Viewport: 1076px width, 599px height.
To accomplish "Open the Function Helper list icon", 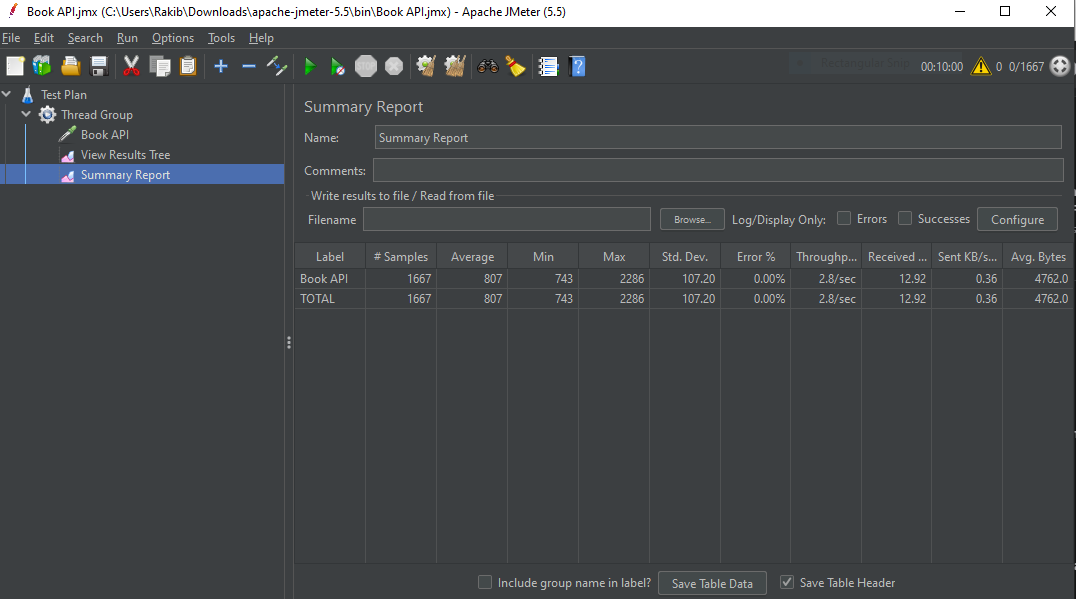I will [548, 67].
